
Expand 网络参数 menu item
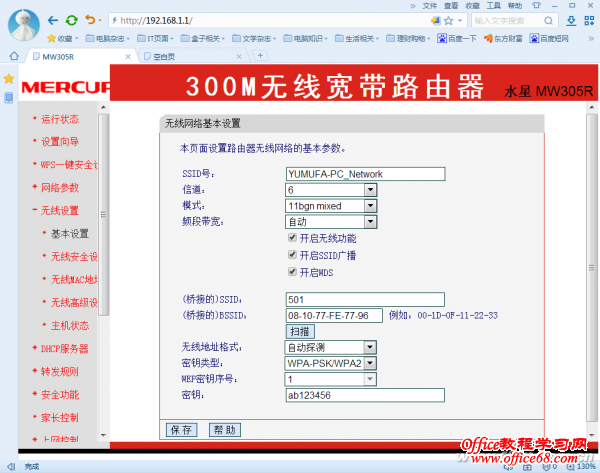click(x=60, y=188)
